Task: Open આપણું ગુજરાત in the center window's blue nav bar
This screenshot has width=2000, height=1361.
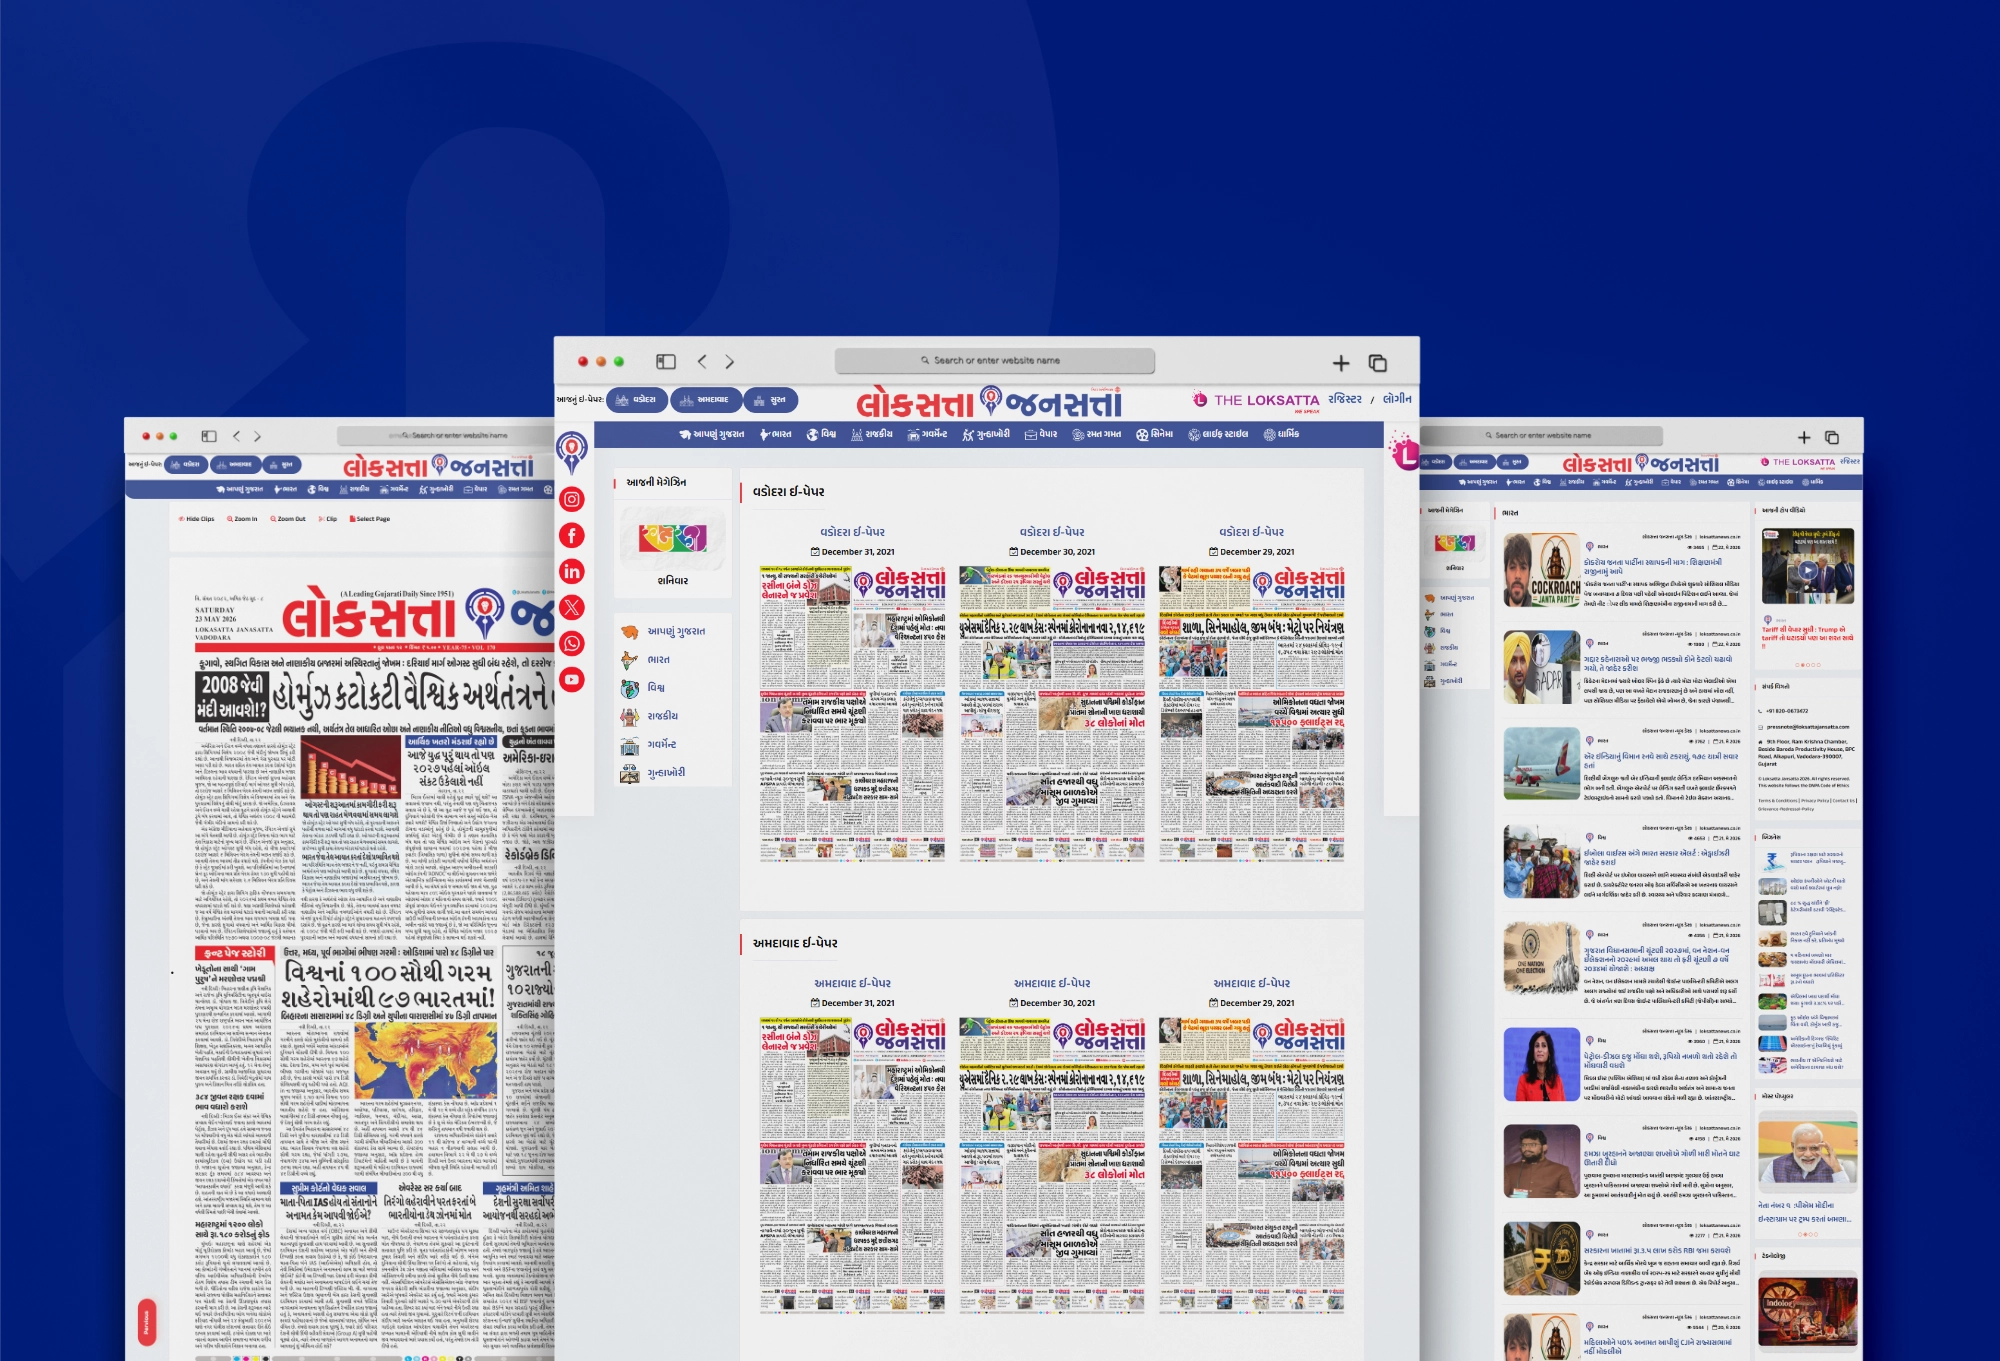Action: [x=711, y=435]
